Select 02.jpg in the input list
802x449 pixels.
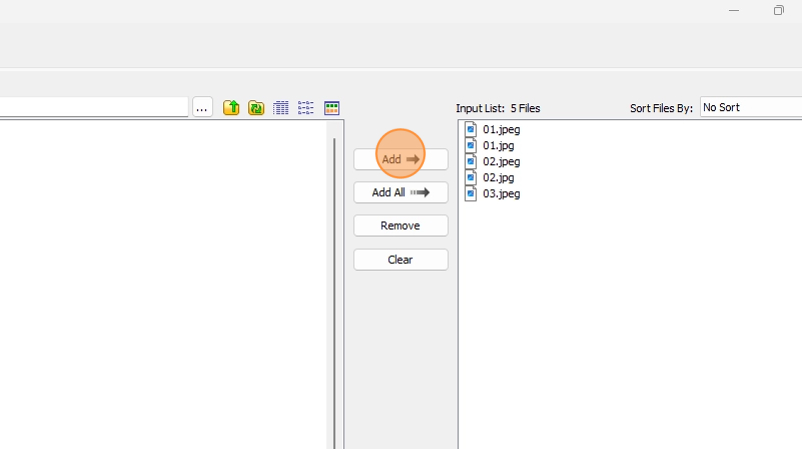click(x=498, y=177)
